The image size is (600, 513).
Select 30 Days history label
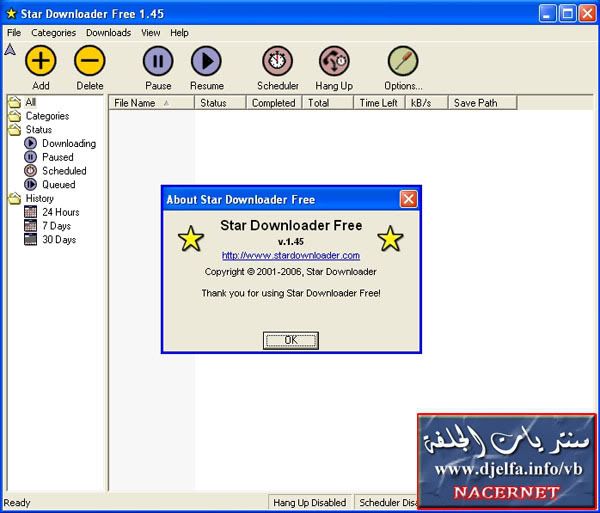coord(59,239)
